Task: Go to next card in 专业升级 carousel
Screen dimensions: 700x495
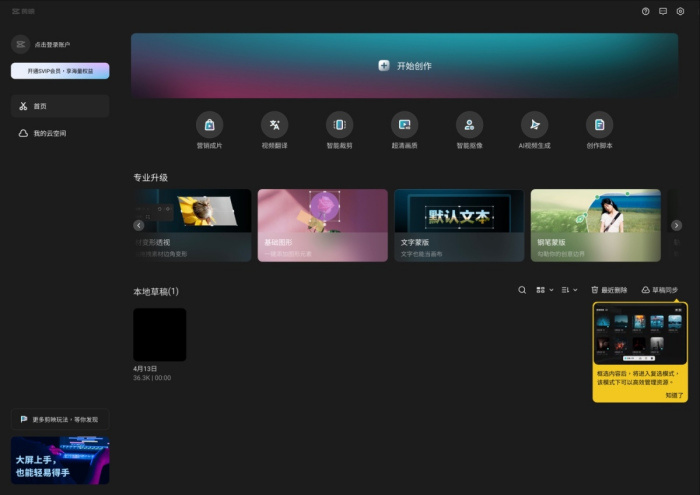Action: coord(676,225)
